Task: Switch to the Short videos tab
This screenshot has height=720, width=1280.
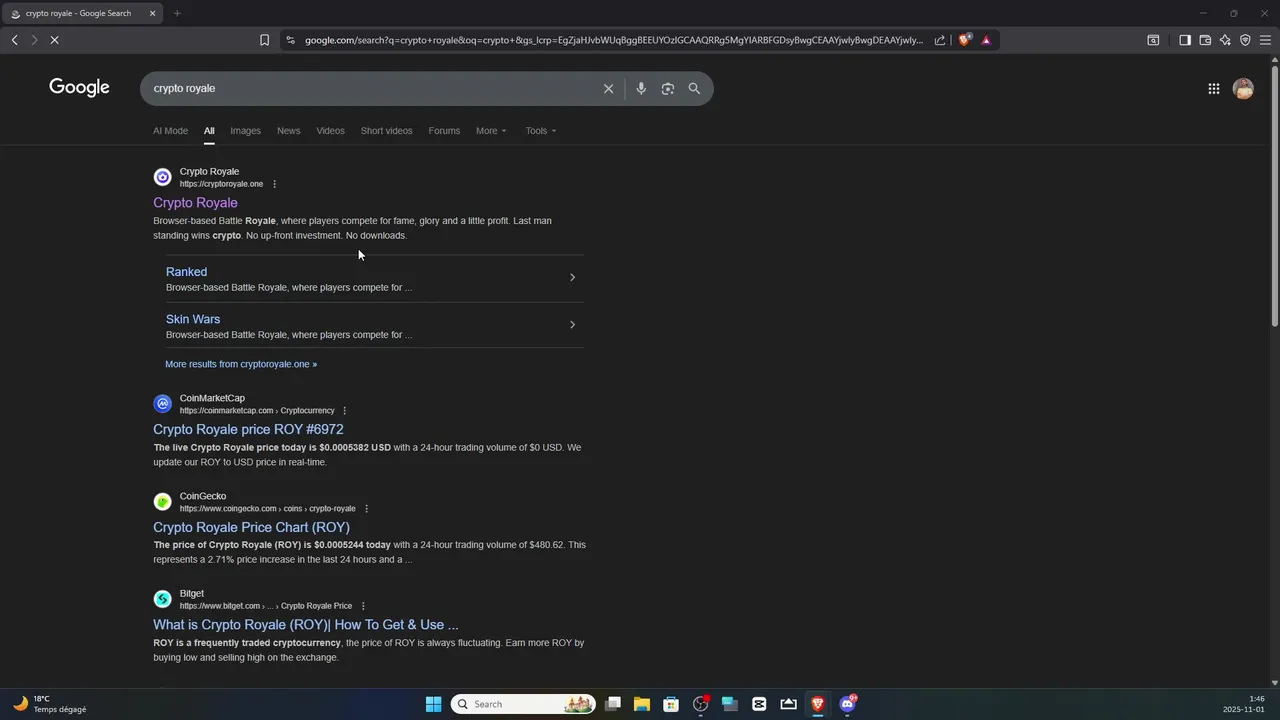Action: point(386,131)
